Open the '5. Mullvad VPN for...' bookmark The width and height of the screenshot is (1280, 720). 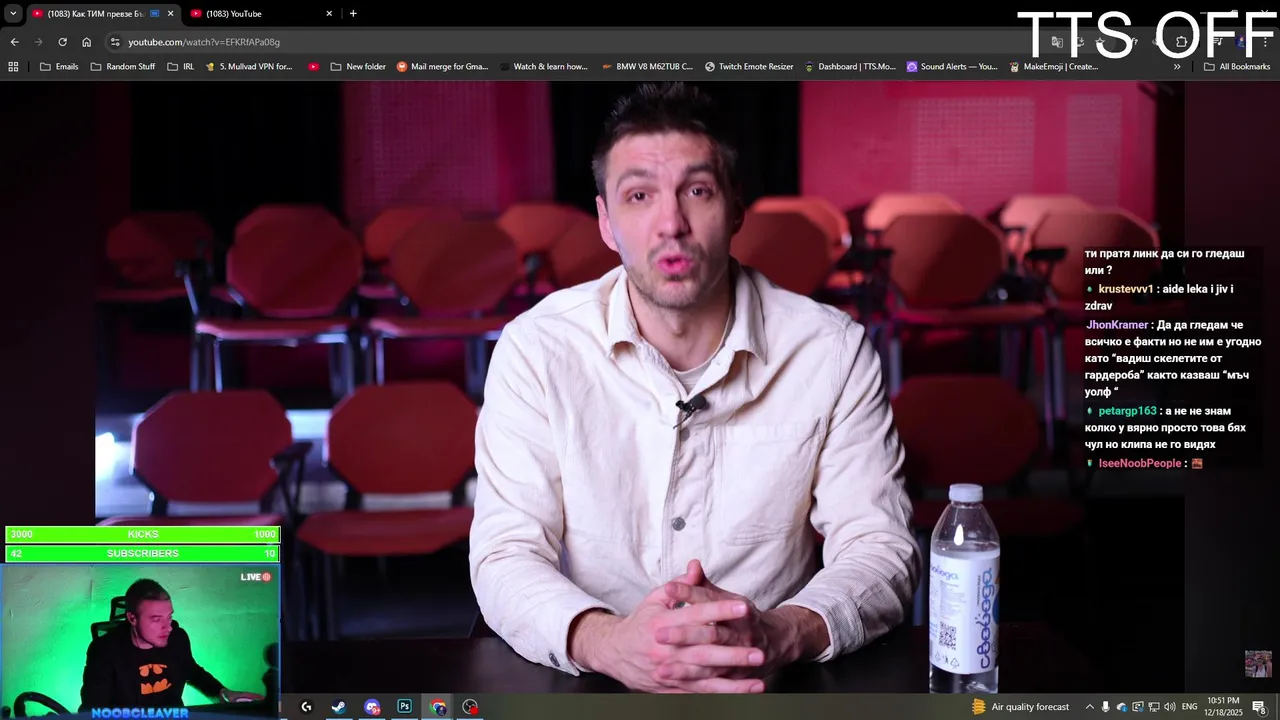pyautogui.click(x=249, y=67)
